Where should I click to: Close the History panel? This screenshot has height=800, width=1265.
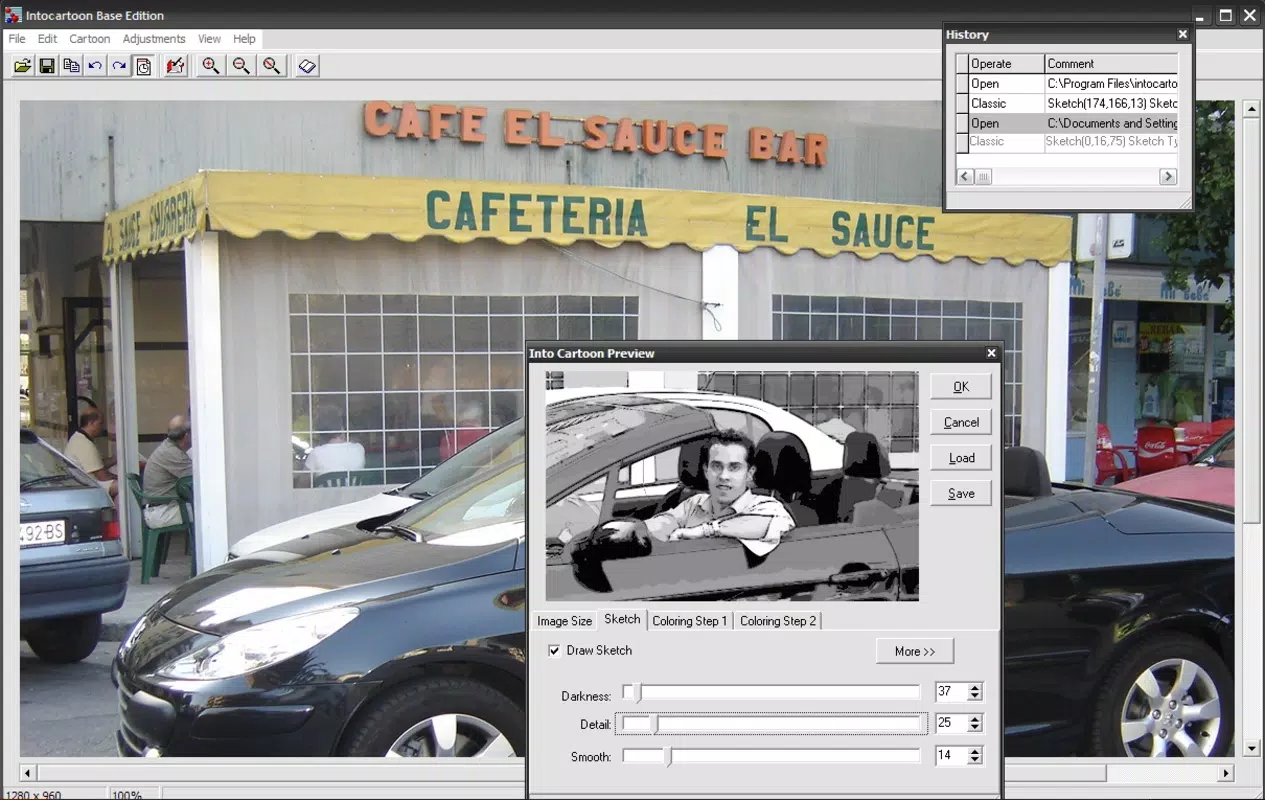coord(1183,34)
